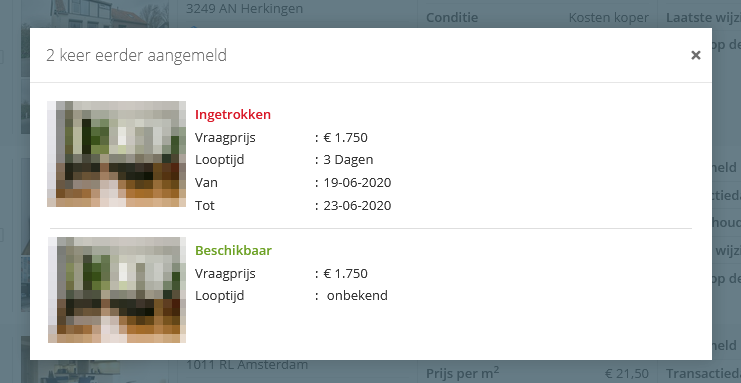
Task: Click the 'Laatste wijzi' column header
Action: click(x=703, y=18)
